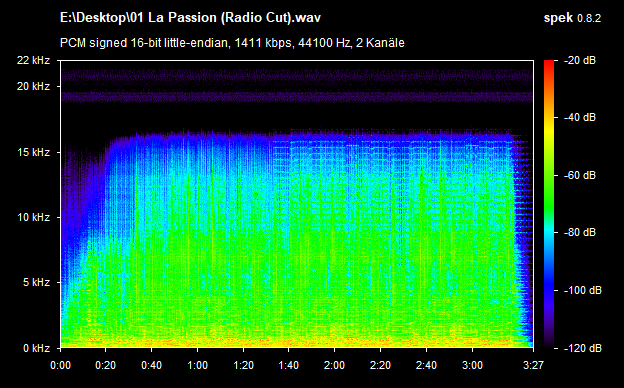Click the purple noise band near 20 kHz
The height and width of the screenshot is (388, 624).
click(x=297, y=97)
